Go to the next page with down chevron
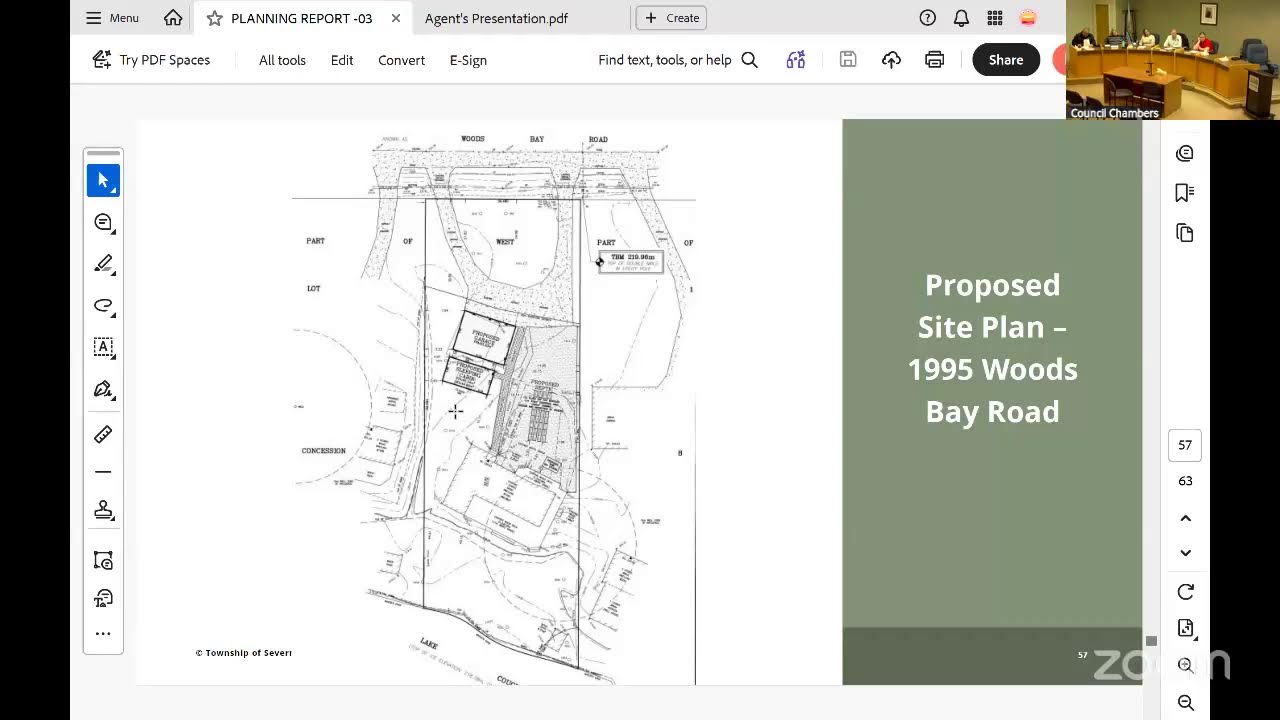1280x720 pixels. click(x=1185, y=553)
